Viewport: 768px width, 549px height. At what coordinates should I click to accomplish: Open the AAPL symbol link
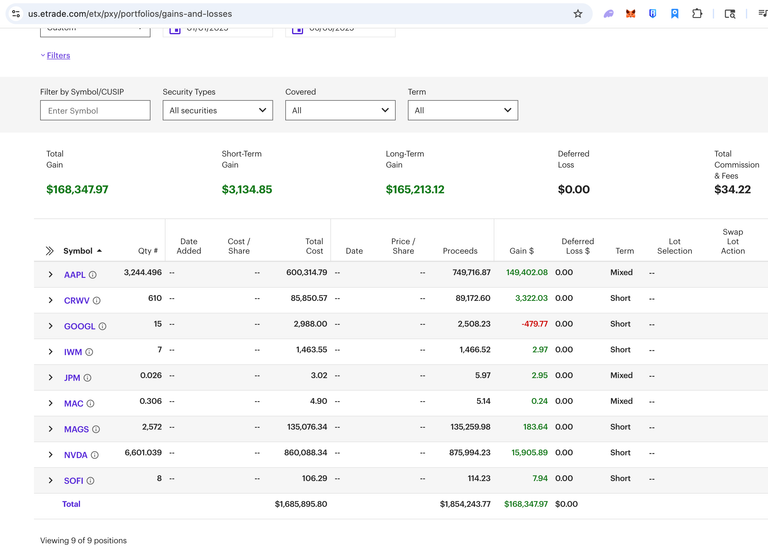click(x=74, y=275)
